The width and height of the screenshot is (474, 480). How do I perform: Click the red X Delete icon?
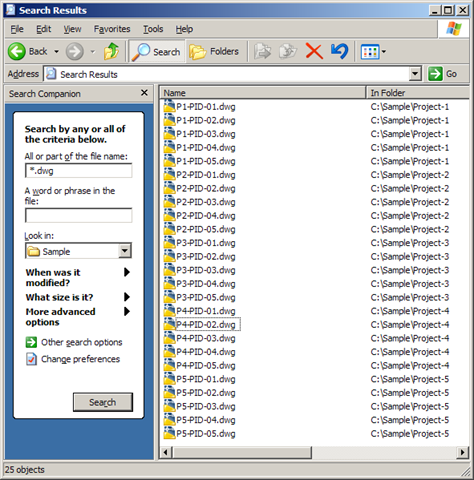click(x=314, y=52)
